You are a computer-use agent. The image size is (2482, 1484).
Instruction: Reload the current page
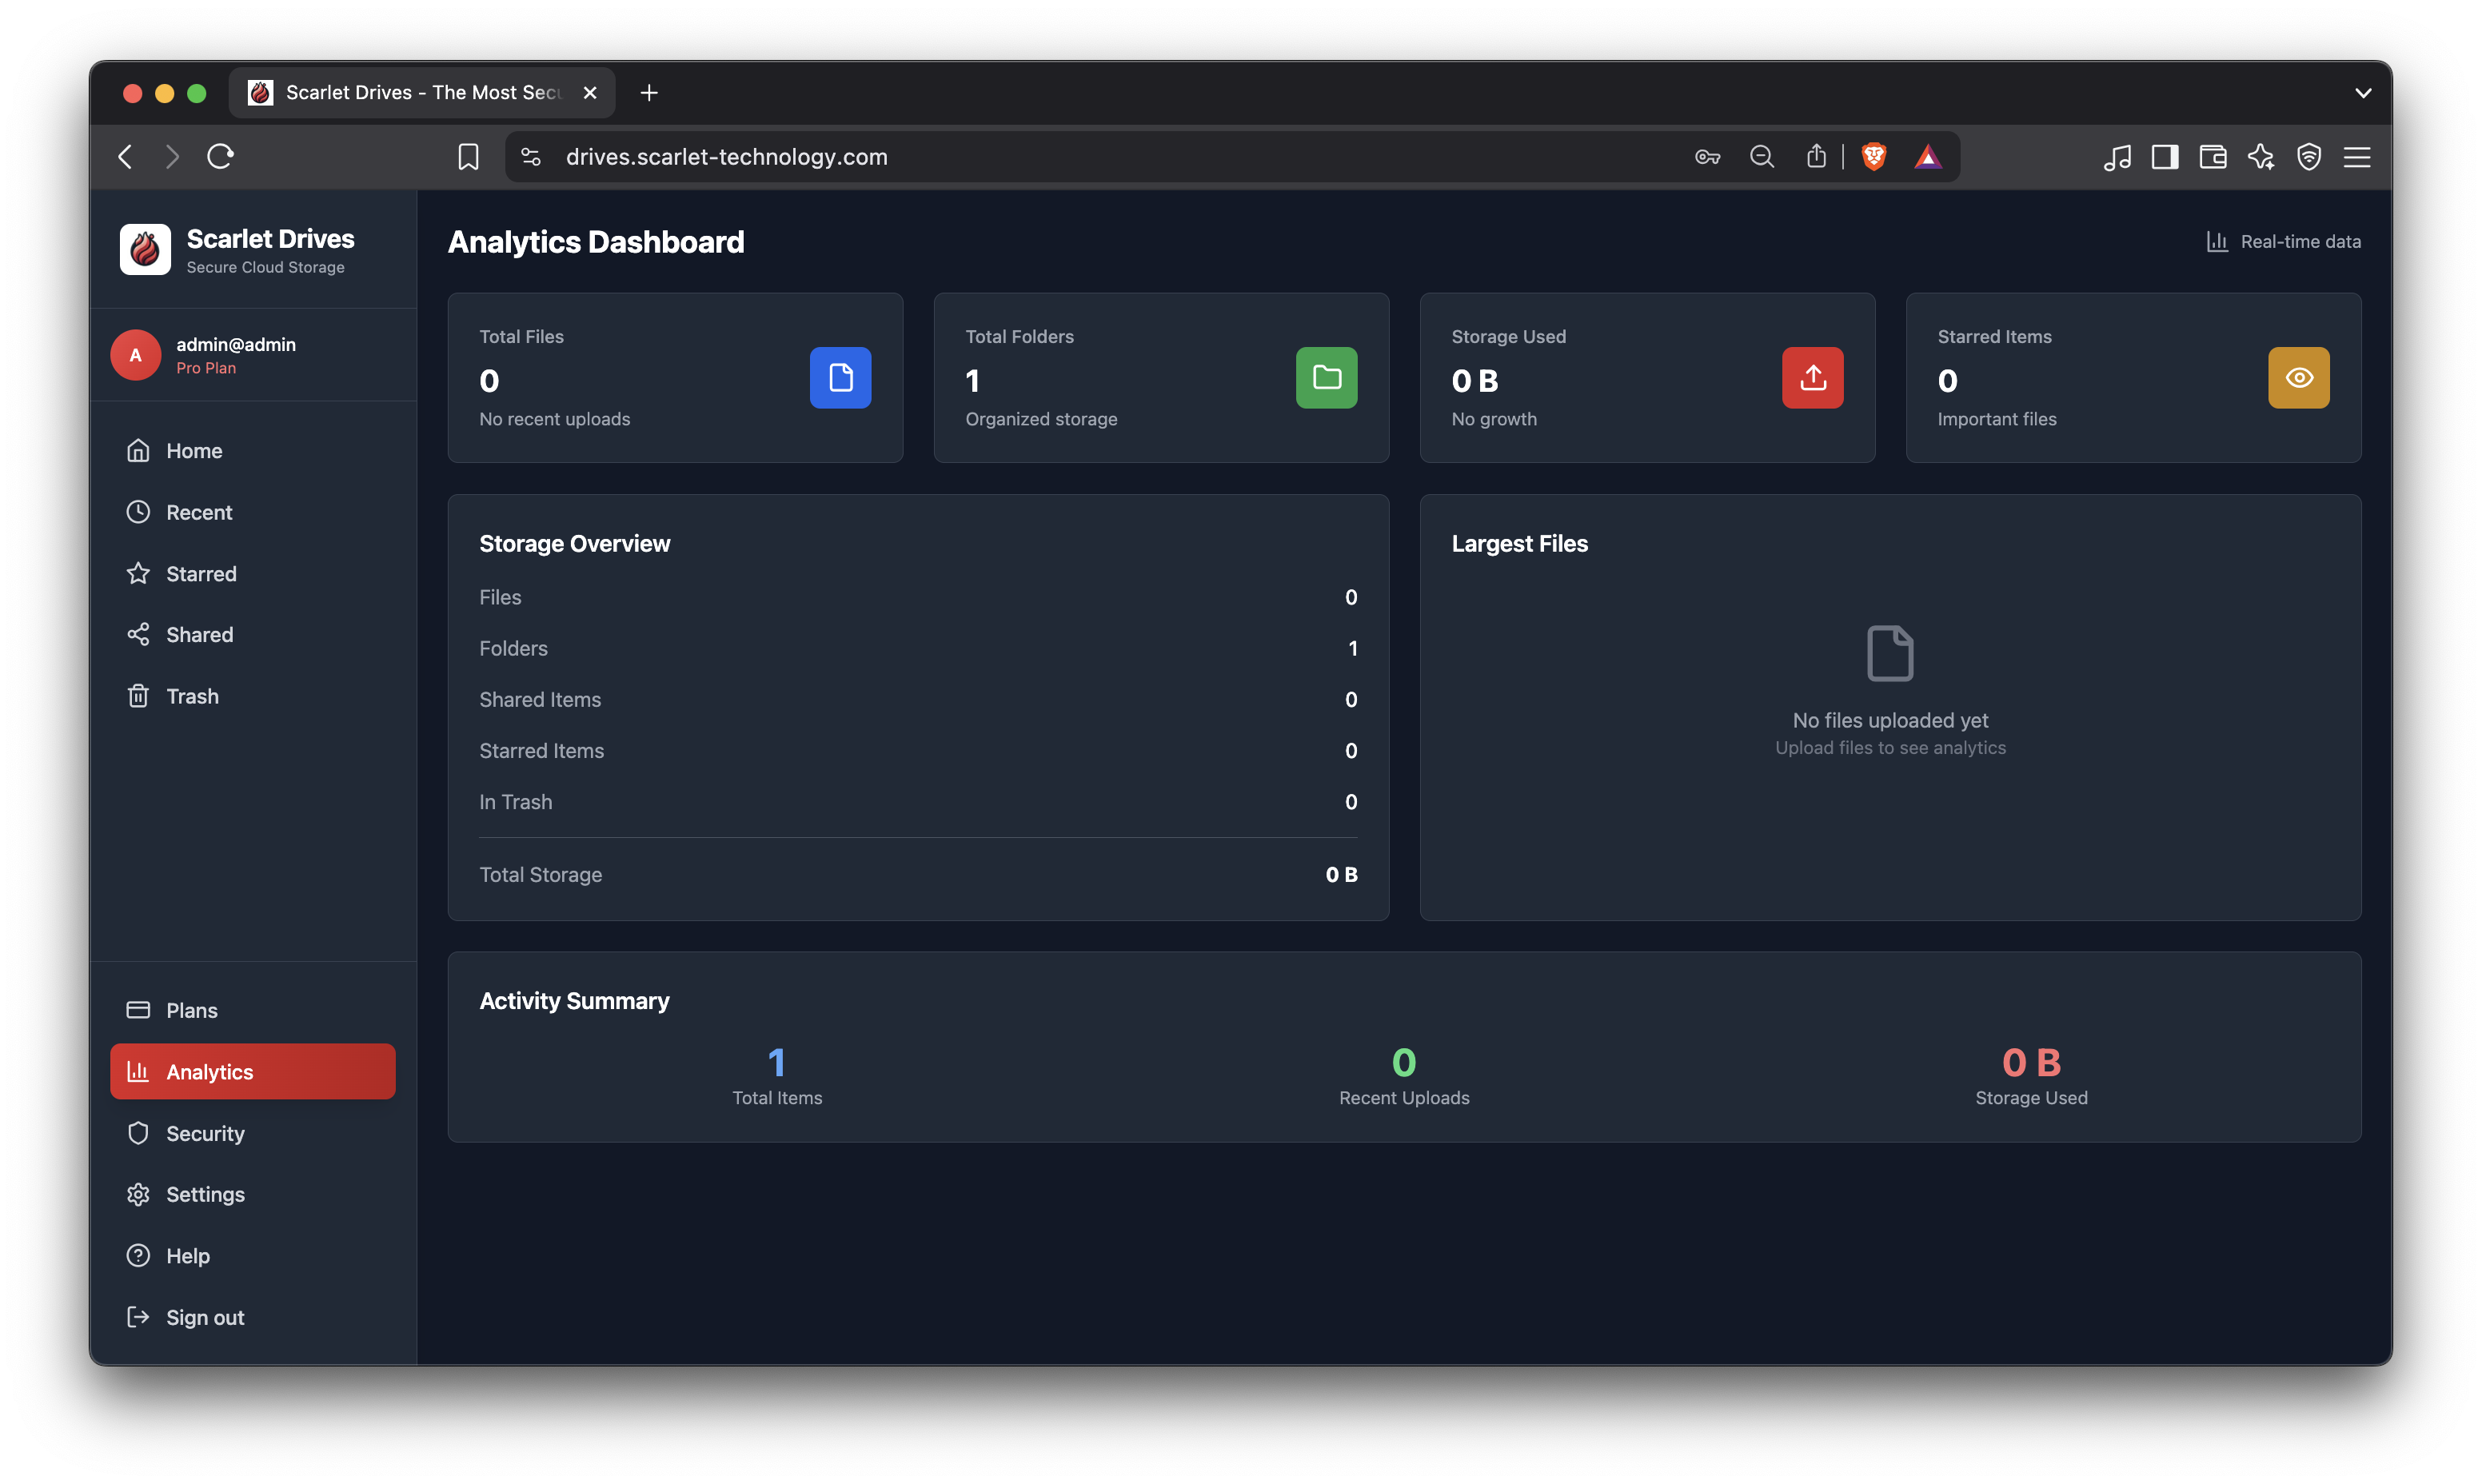coord(220,157)
